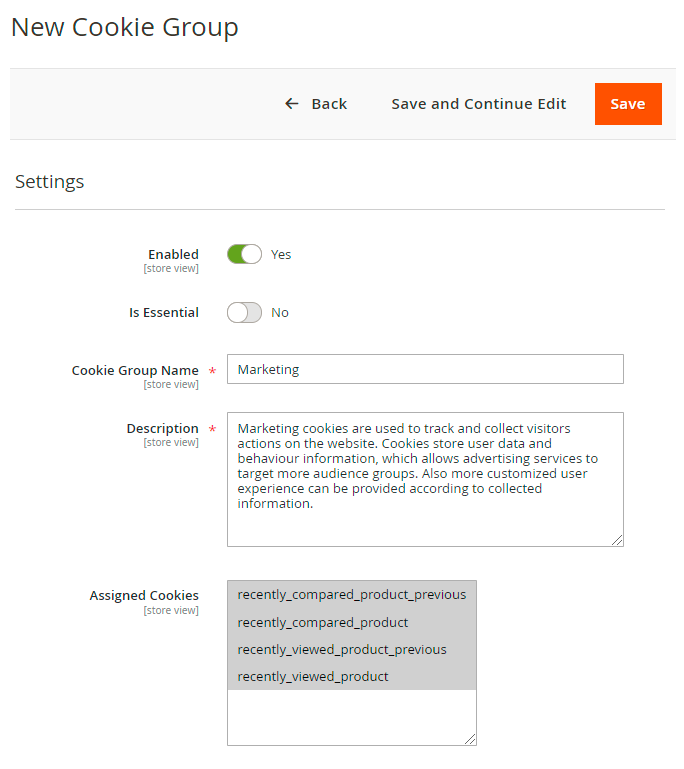The height and width of the screenshot is (769, 684).
Task: Disable the Enabled toggle switch
Action: click(244, 254)
